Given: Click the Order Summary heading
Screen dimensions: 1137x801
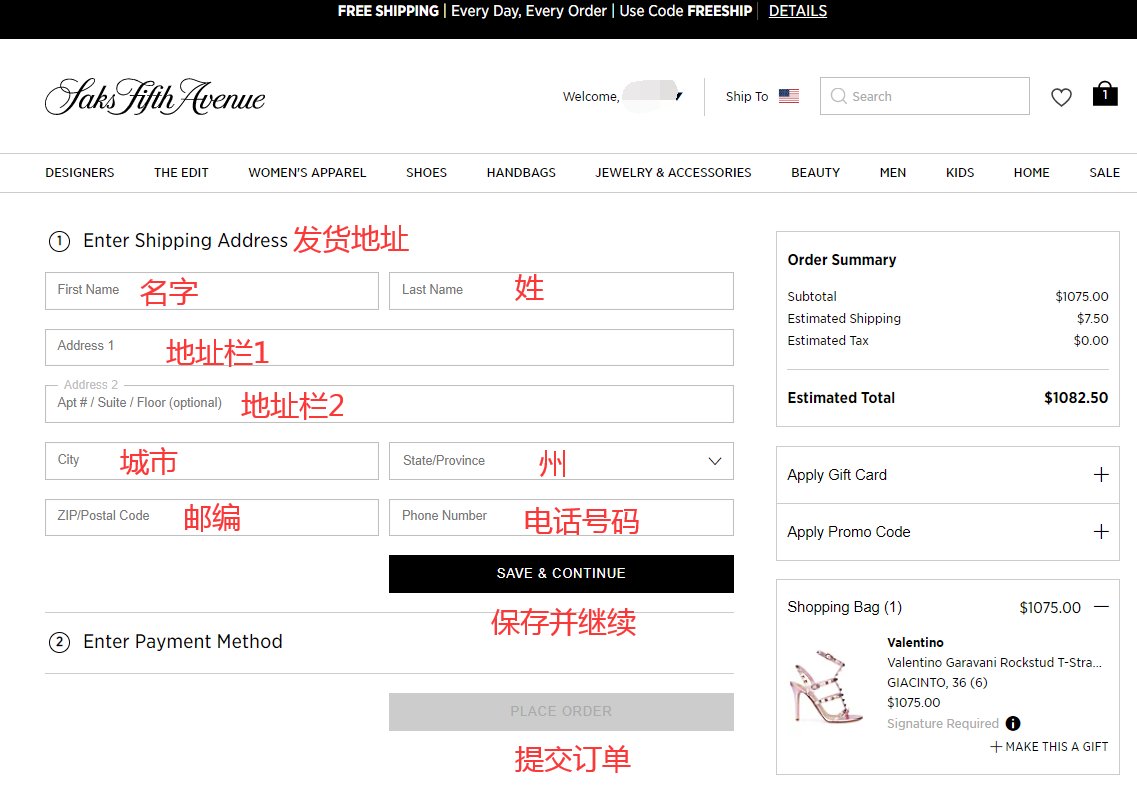Looking at the screenshot, I should click(842, 260).
